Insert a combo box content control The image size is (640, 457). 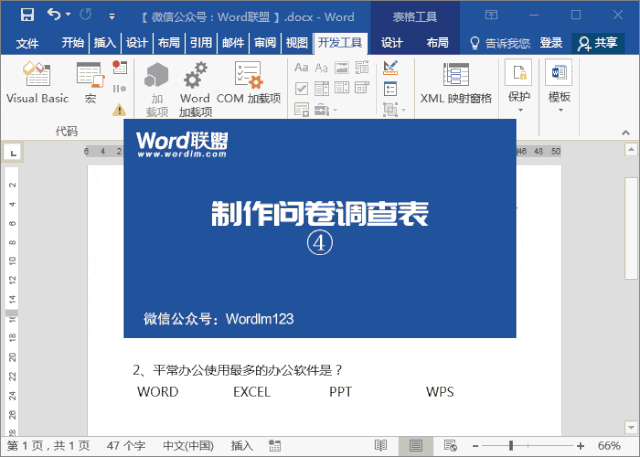pos(321,88)
